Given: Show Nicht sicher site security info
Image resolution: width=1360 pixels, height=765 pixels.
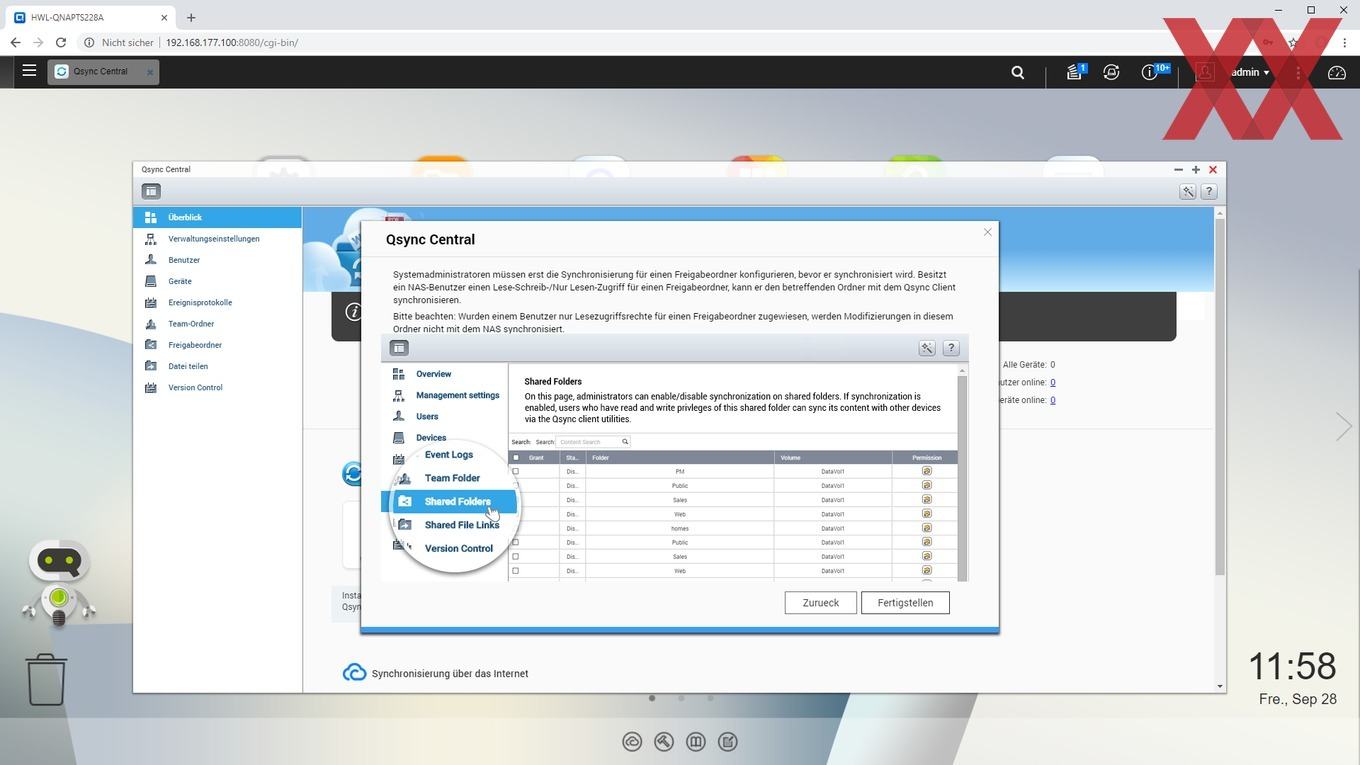Looking at the screenshot, I should [x=119, y=43].
